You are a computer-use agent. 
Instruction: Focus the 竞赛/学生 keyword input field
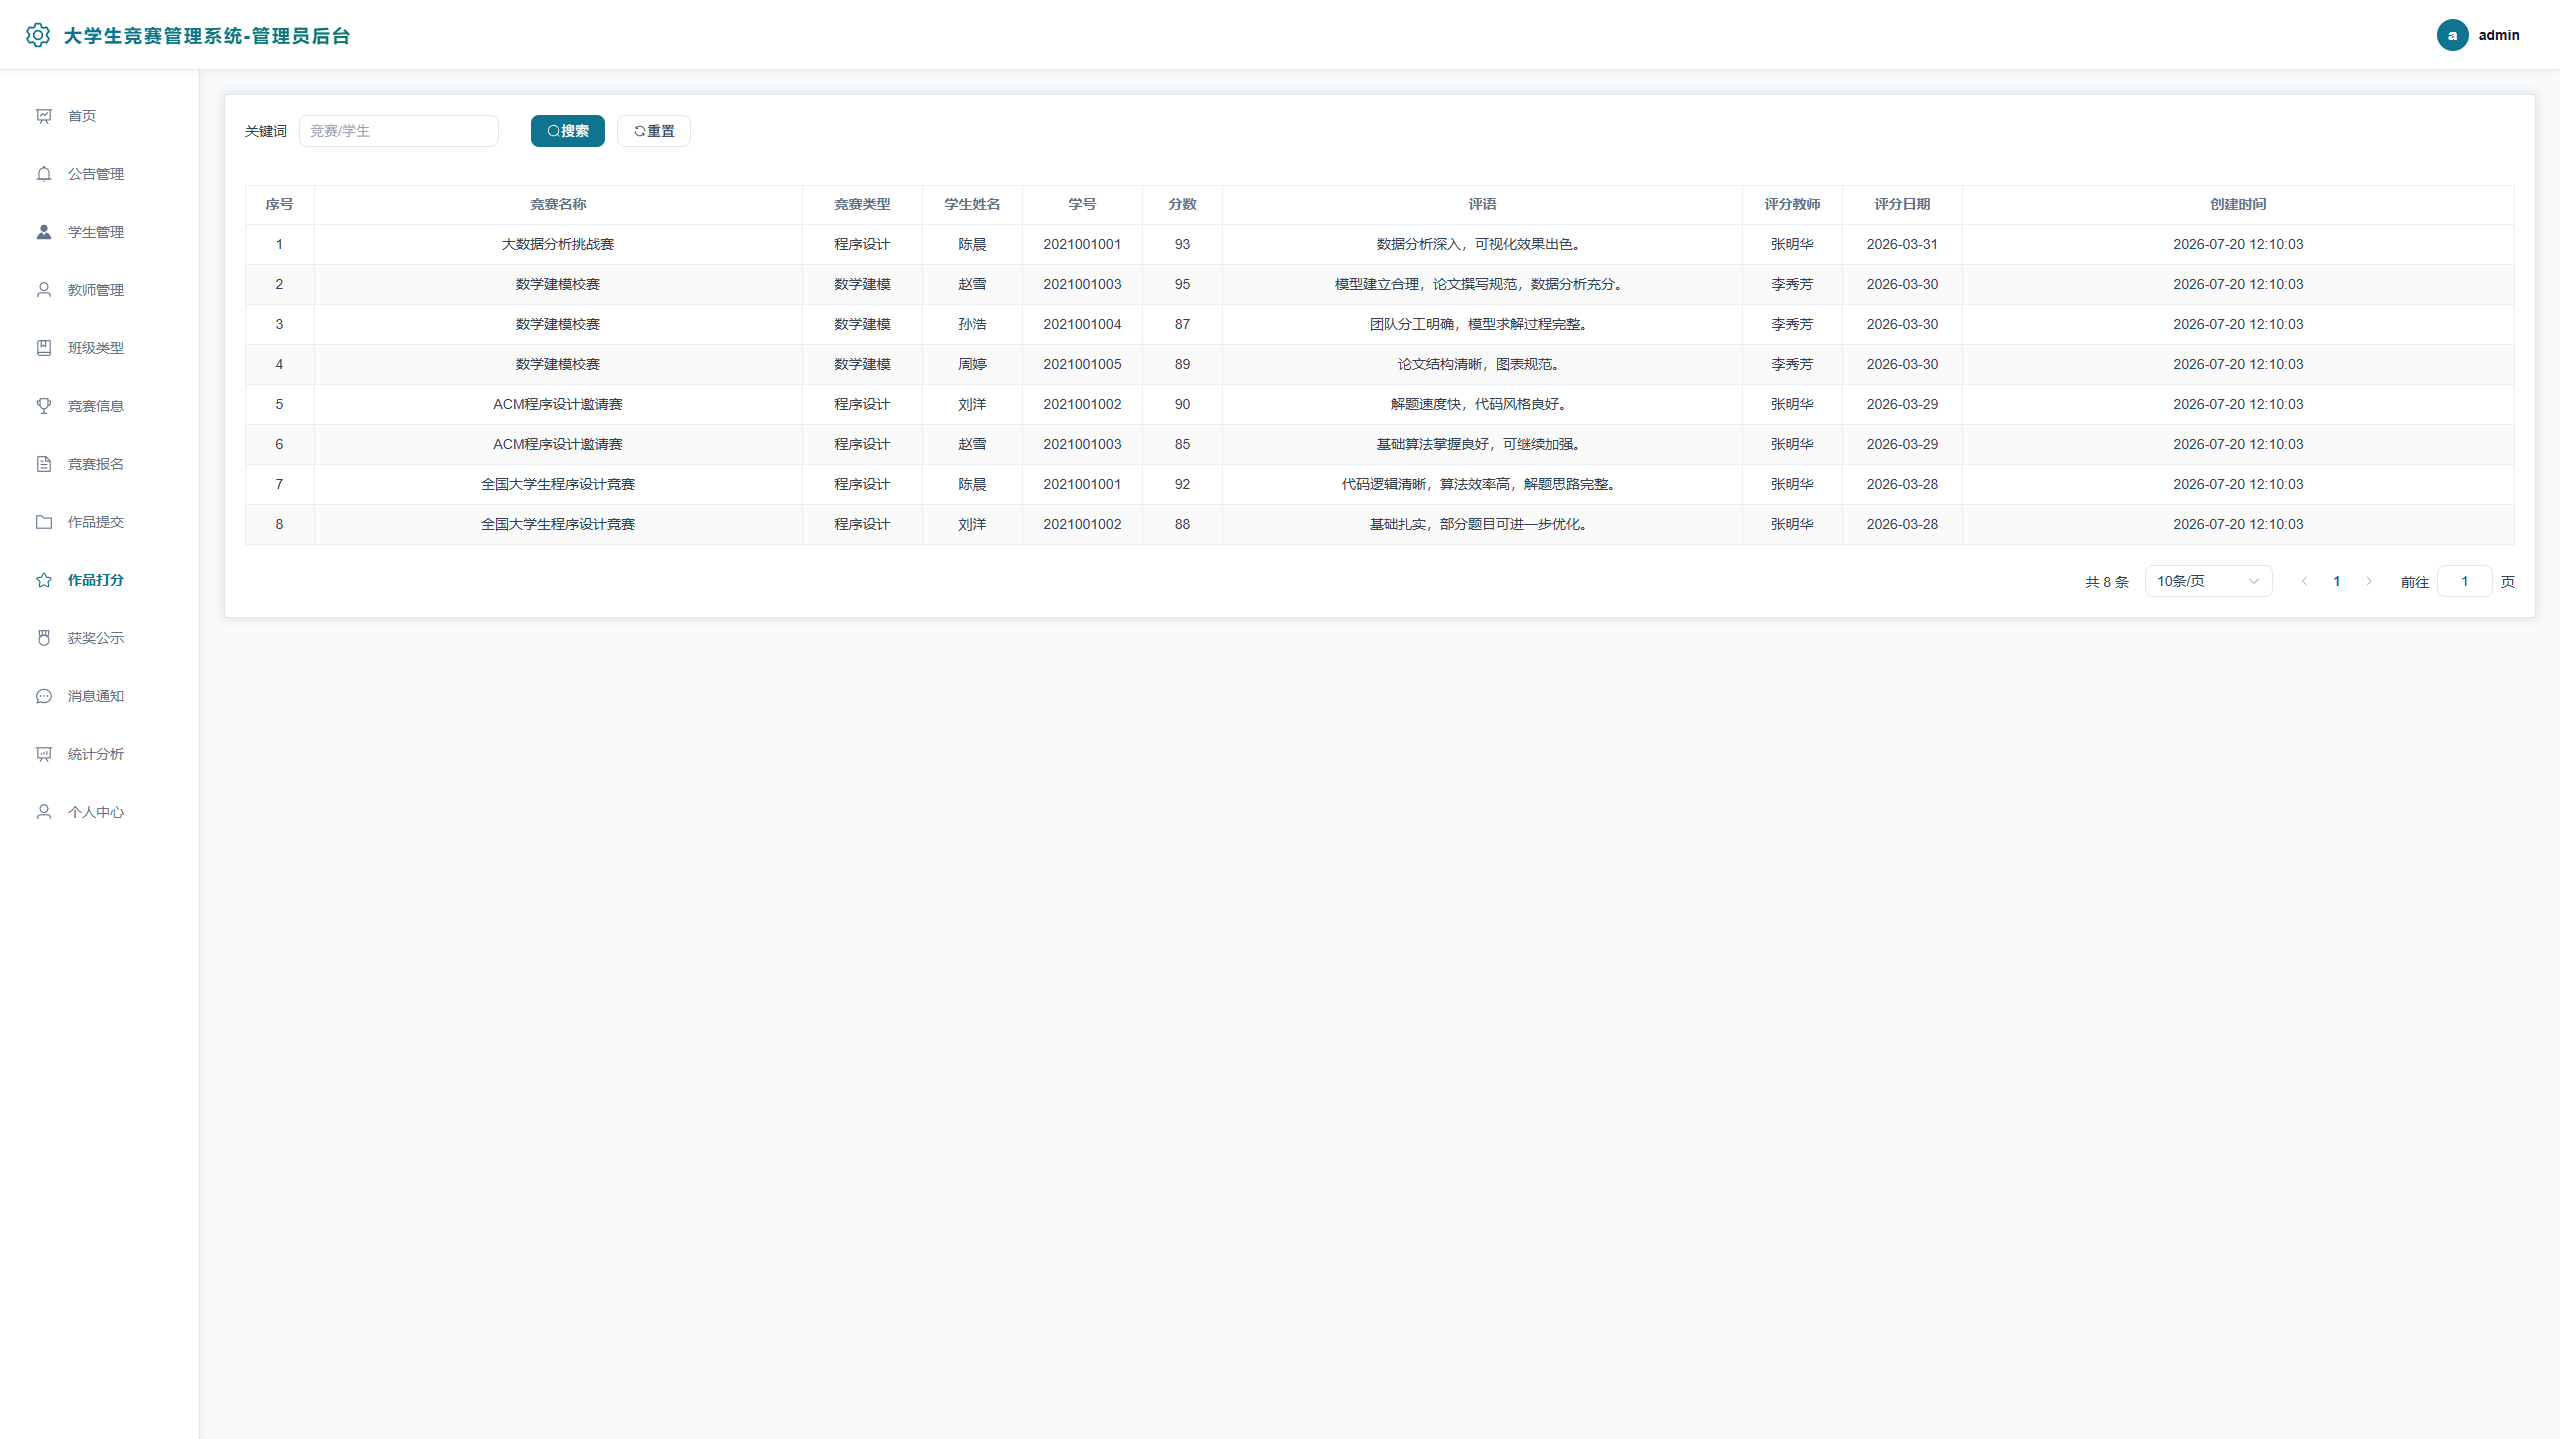click(x=399, y=131)
